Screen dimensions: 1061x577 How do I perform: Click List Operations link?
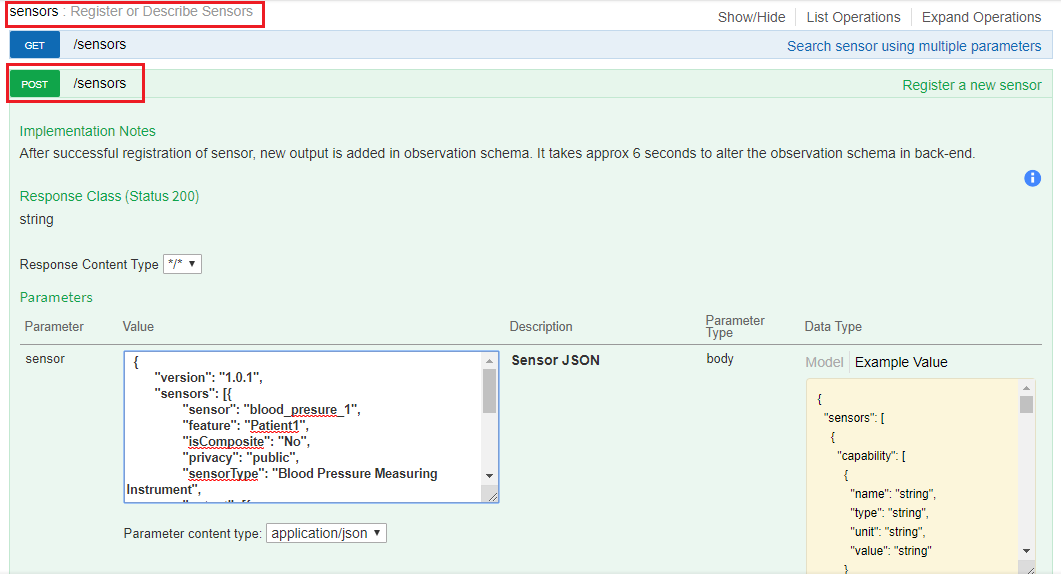click(853, 17)
